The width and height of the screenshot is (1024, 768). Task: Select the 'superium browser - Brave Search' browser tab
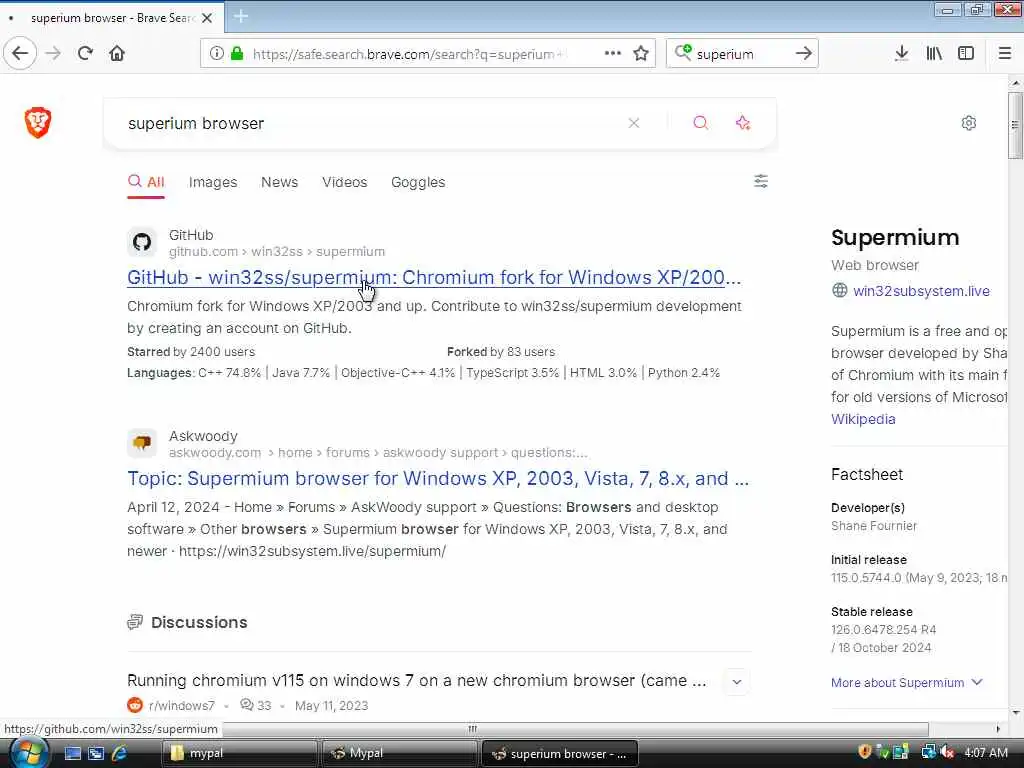pos(111,18)
